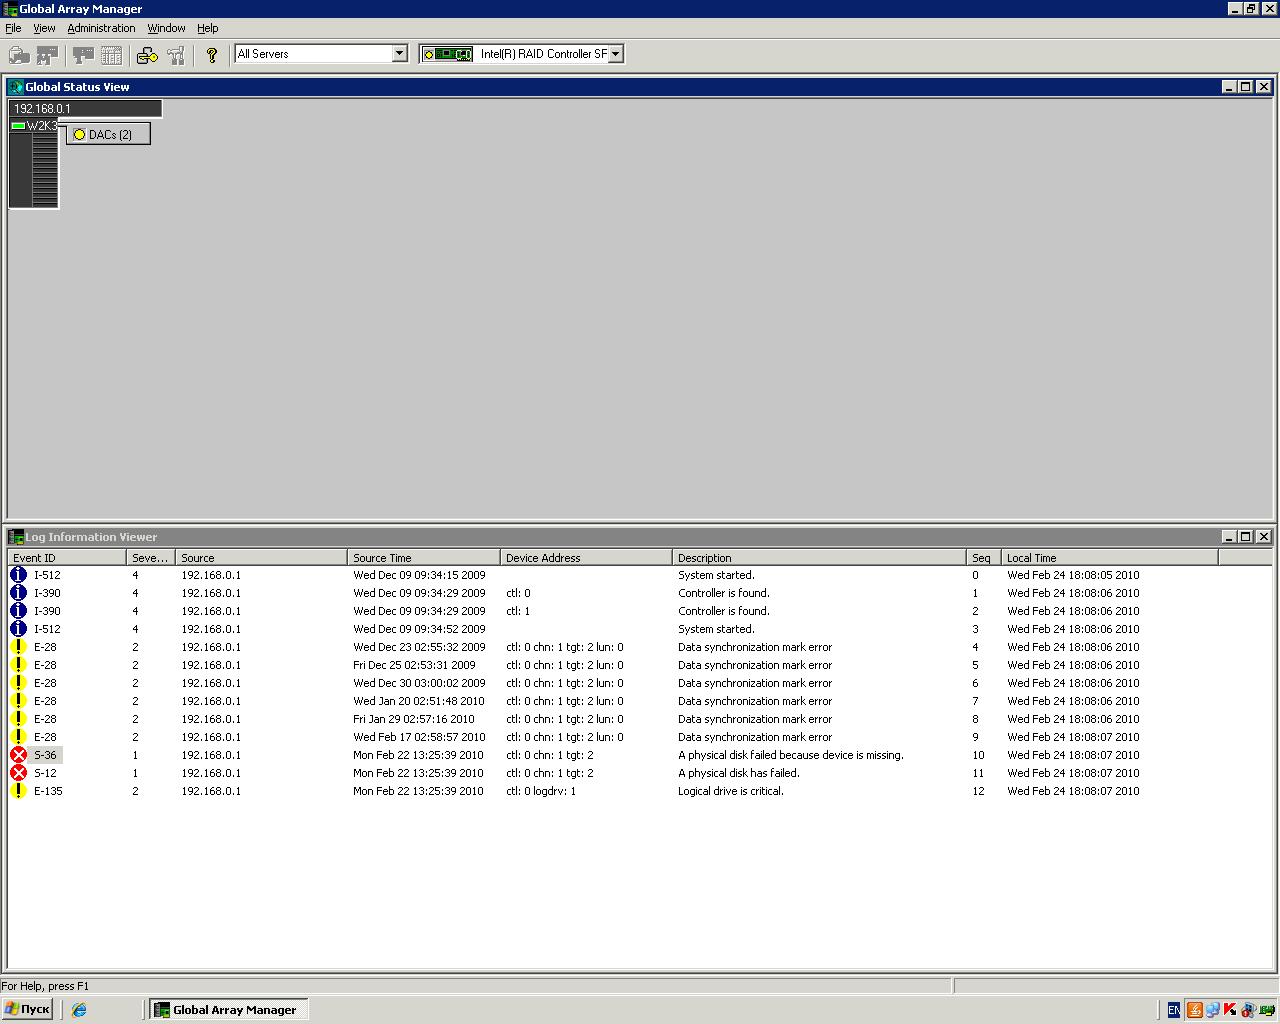
Task: Click the DACs (2) status button
Action: coord(109,134)
